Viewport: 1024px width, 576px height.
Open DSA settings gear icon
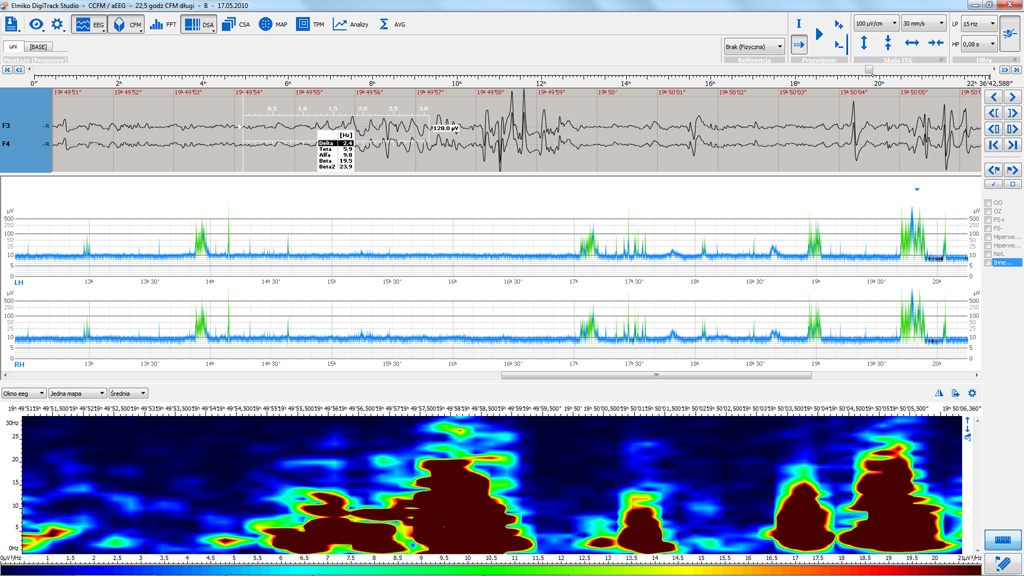click(972, 393)
